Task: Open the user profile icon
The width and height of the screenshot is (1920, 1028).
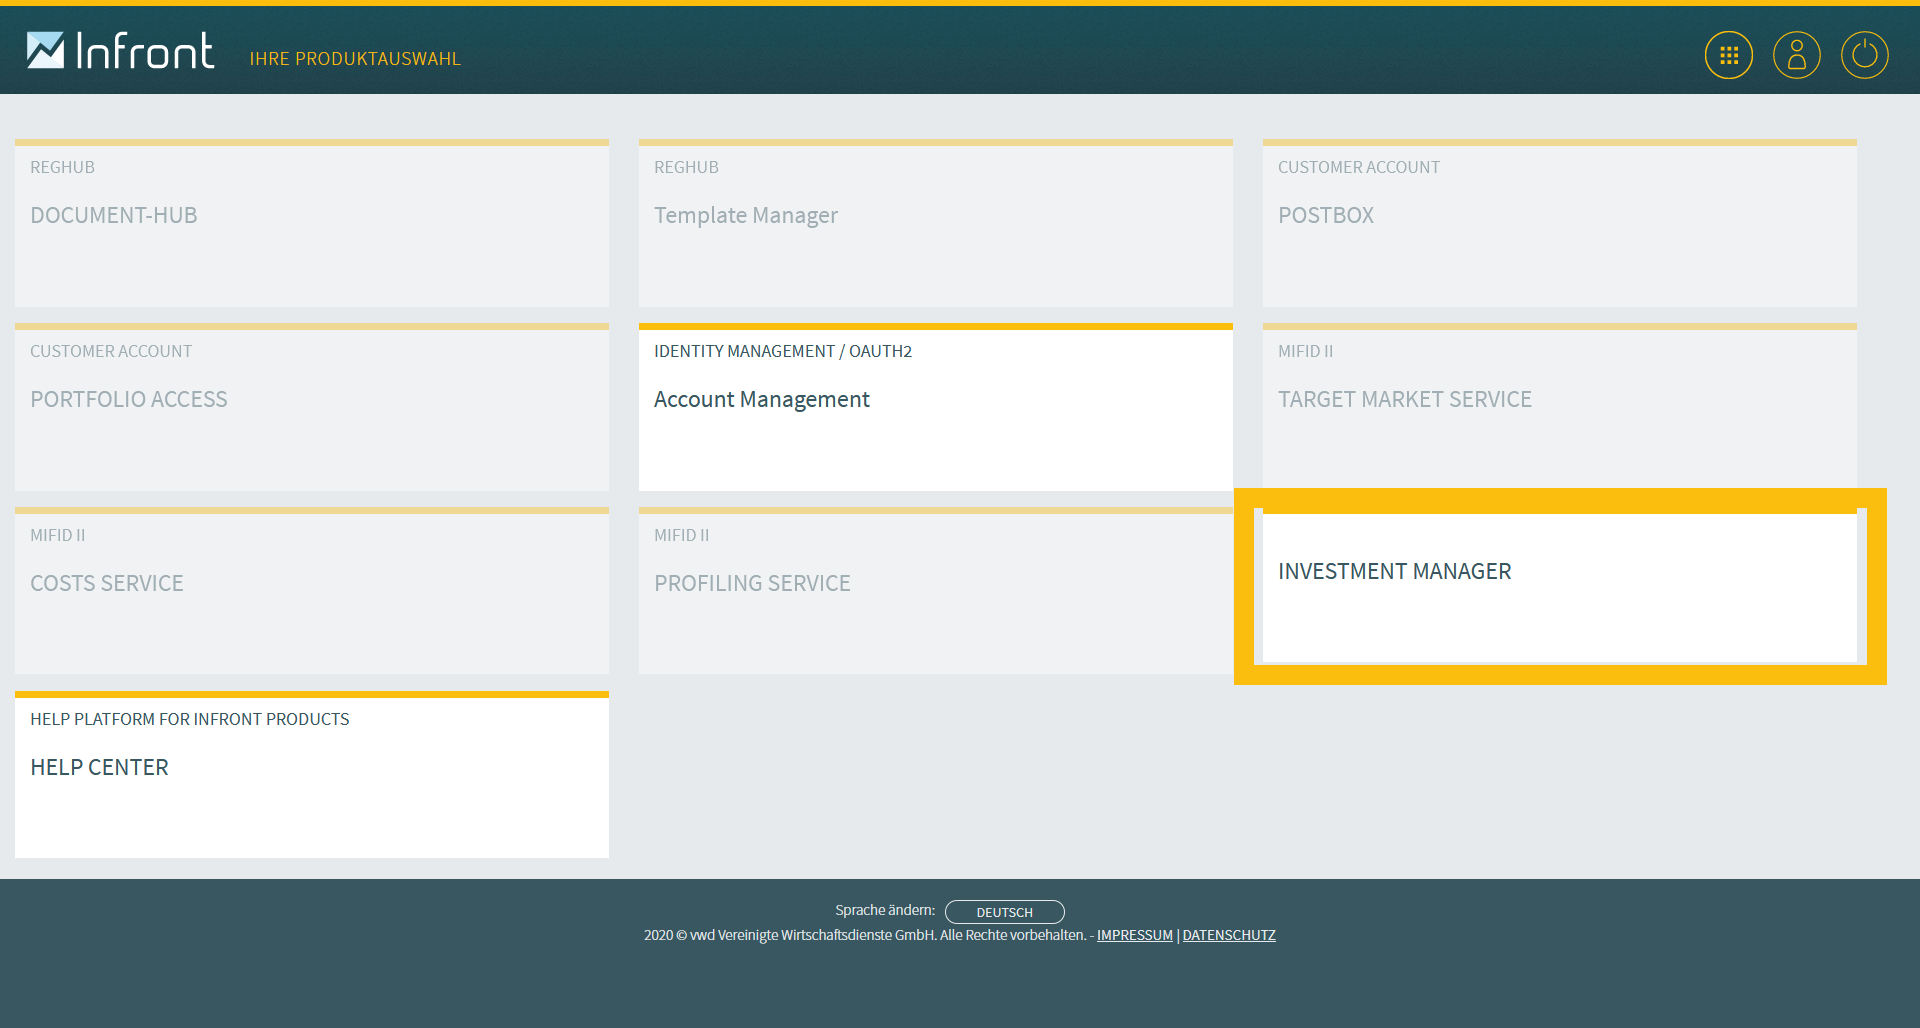Action: (x=1796, y=55)
